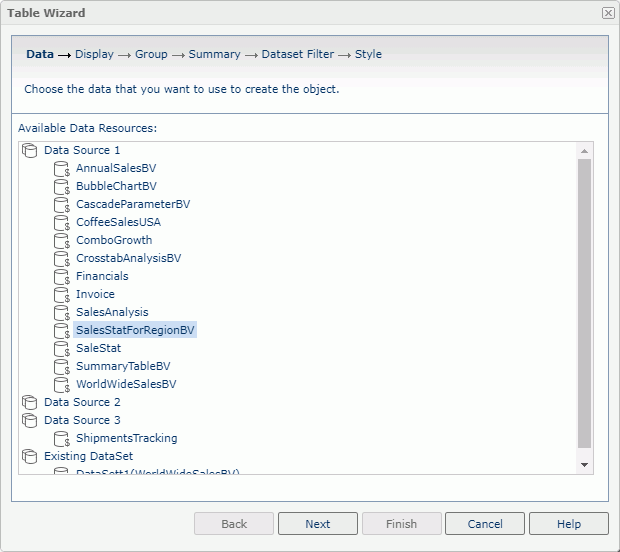Screen dimensions: 620x552
Task: Cancel the Table Wizard
Action: click(x=485, y=524)
